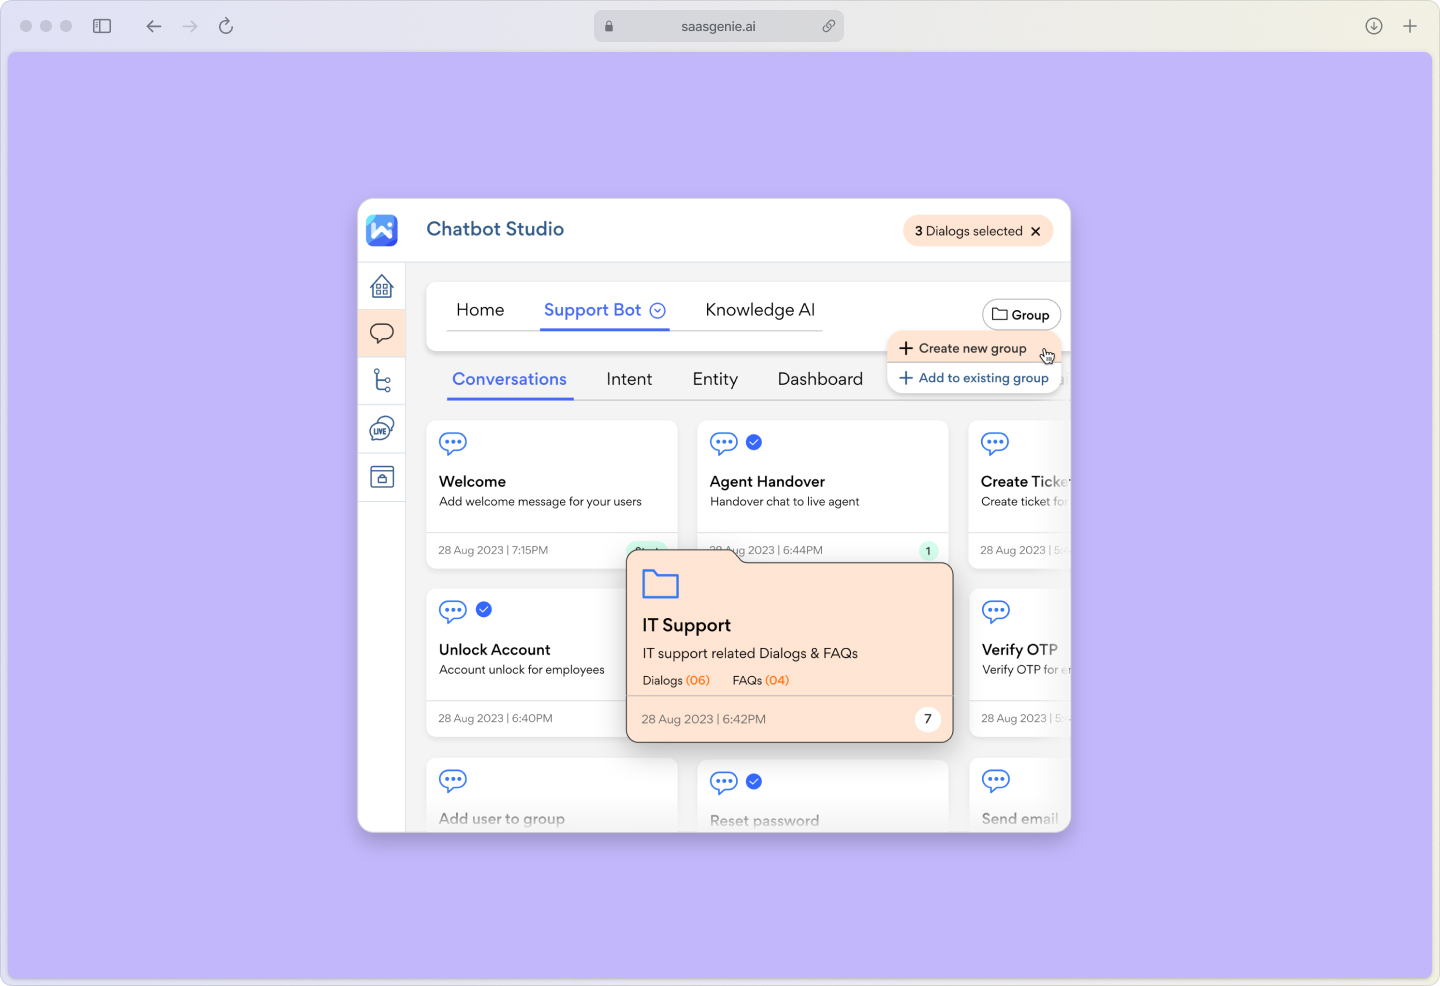1440x986 pixels.
Task: Open the flow builder icon in sidebar
Action: [x=381, y=381]
